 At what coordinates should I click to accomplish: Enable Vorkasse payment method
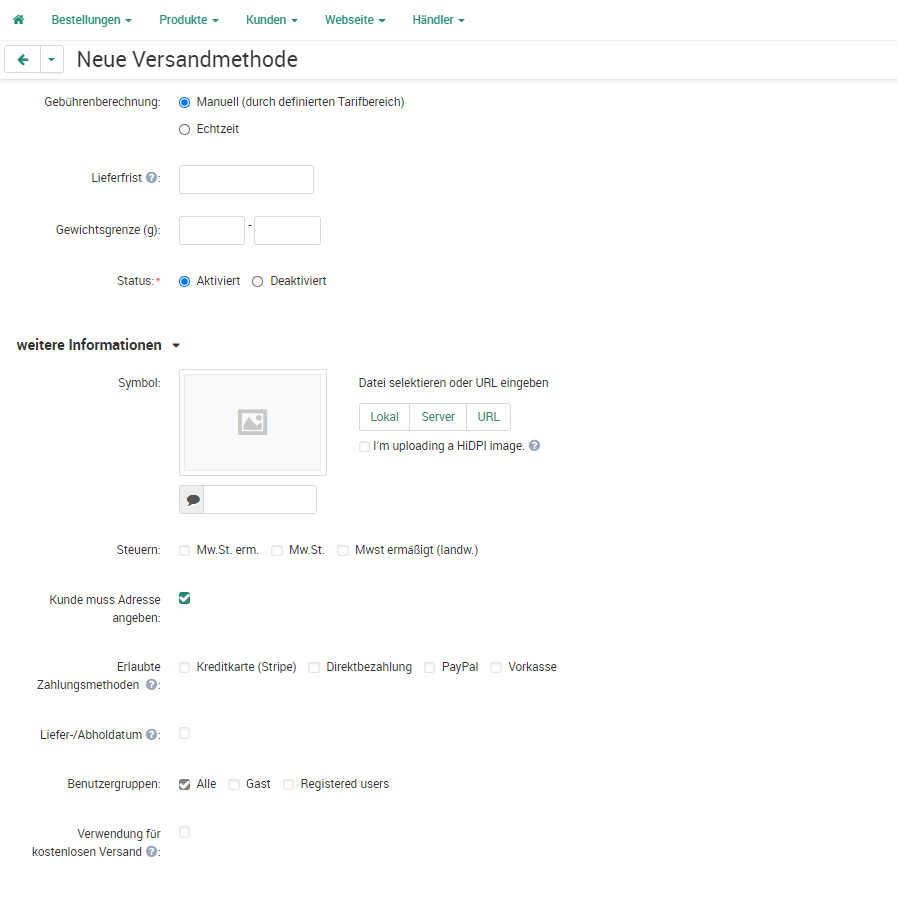click(x=496, y=667)
